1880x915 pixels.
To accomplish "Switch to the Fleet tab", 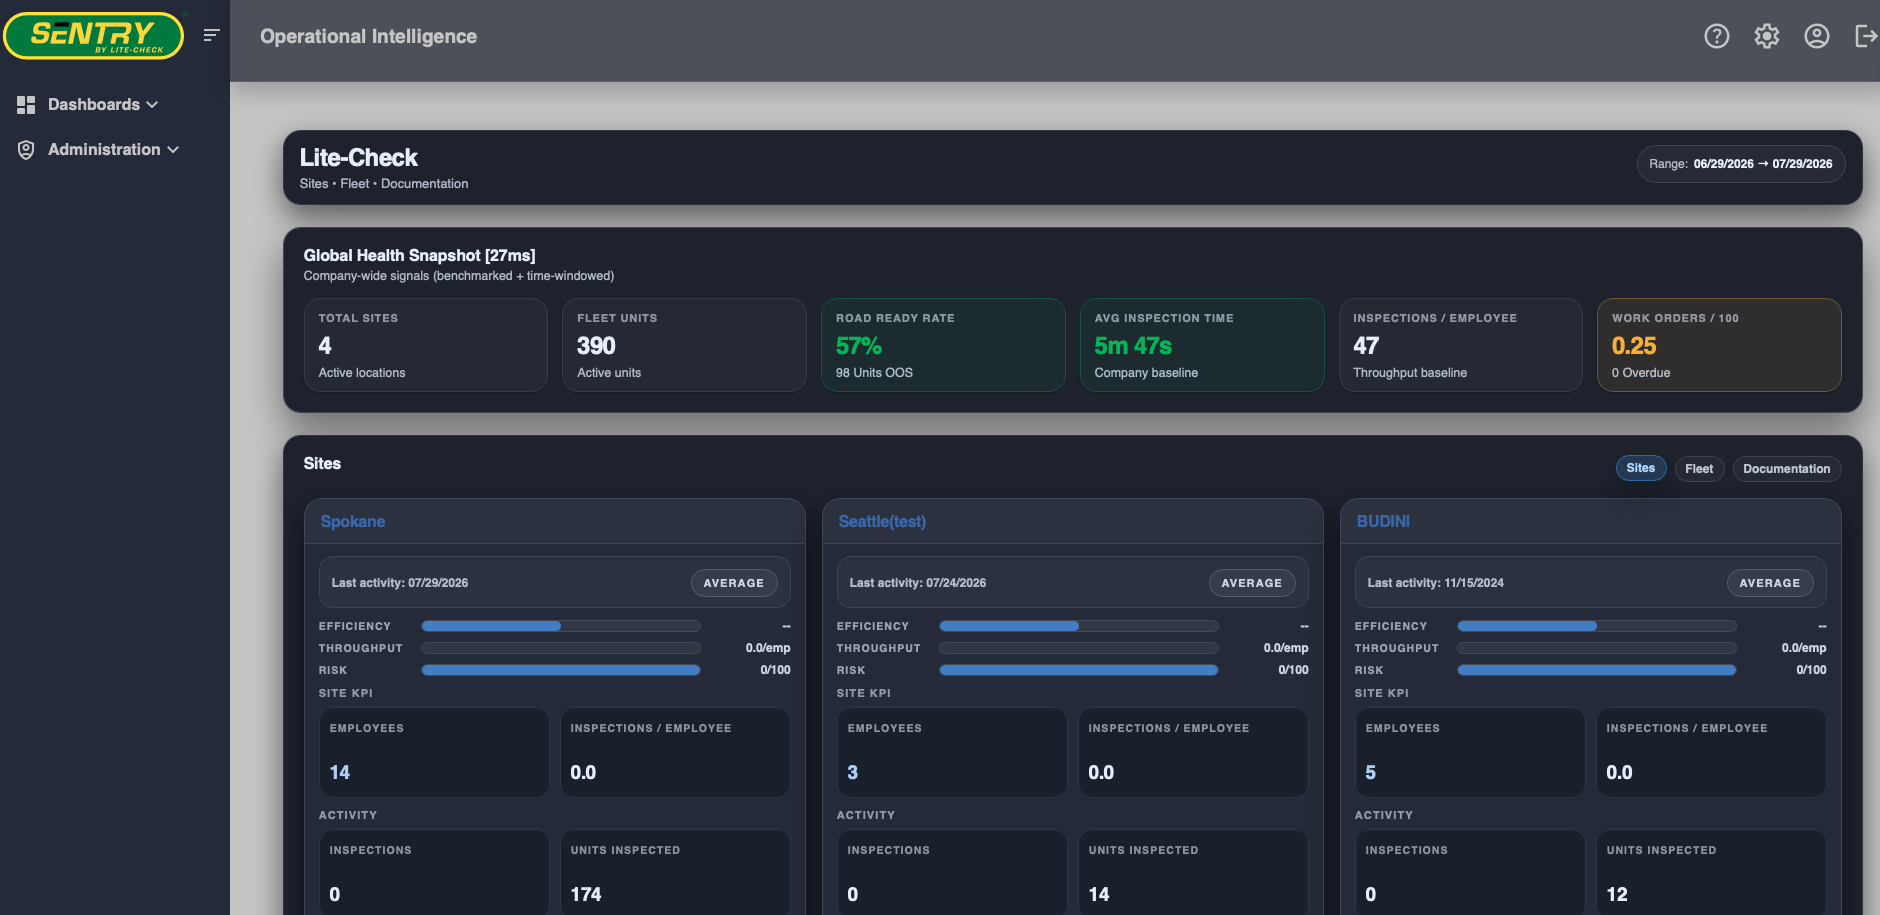I will 1699,469.
